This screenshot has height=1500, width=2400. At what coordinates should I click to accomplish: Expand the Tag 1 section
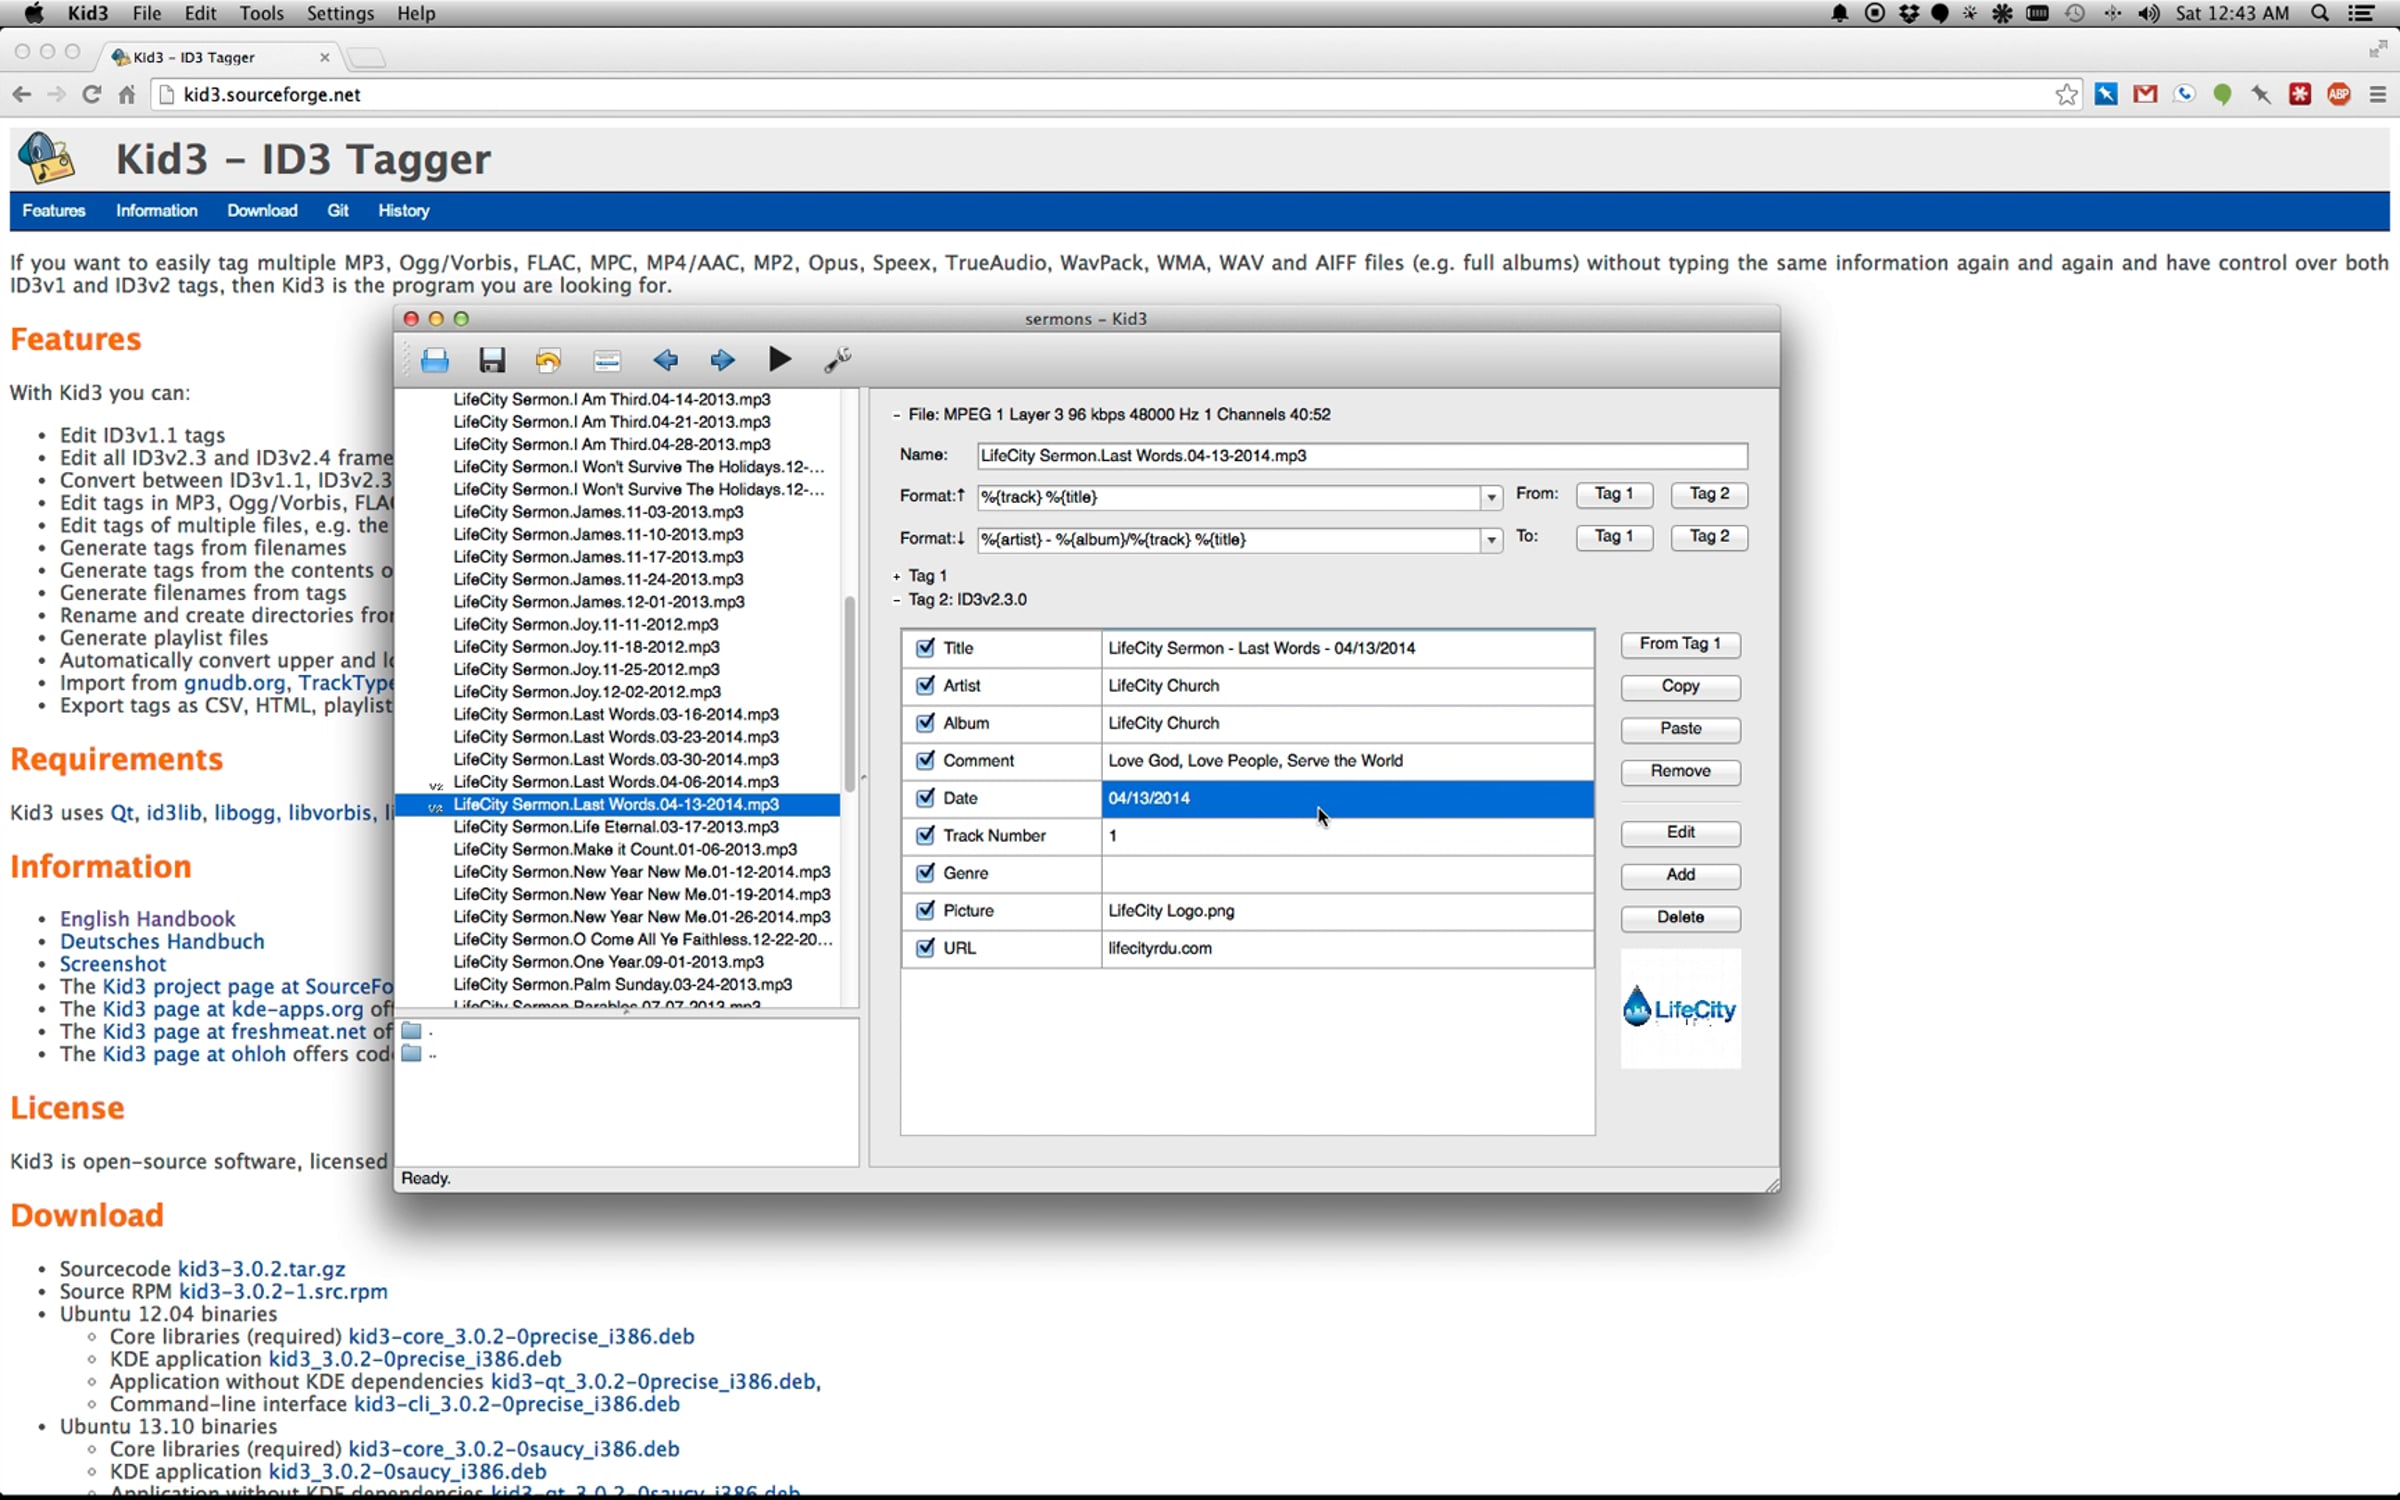tap(896, 576)
